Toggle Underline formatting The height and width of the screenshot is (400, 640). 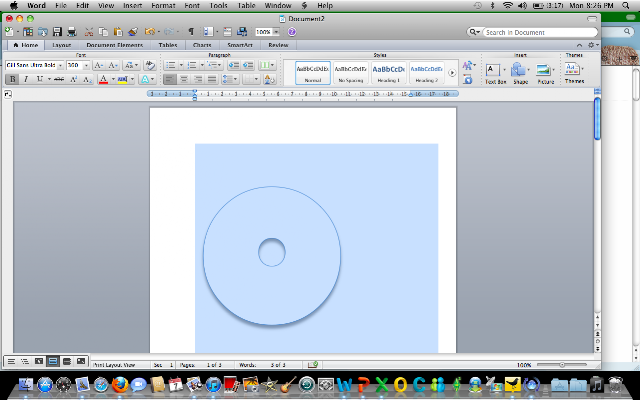coord(40,79)
